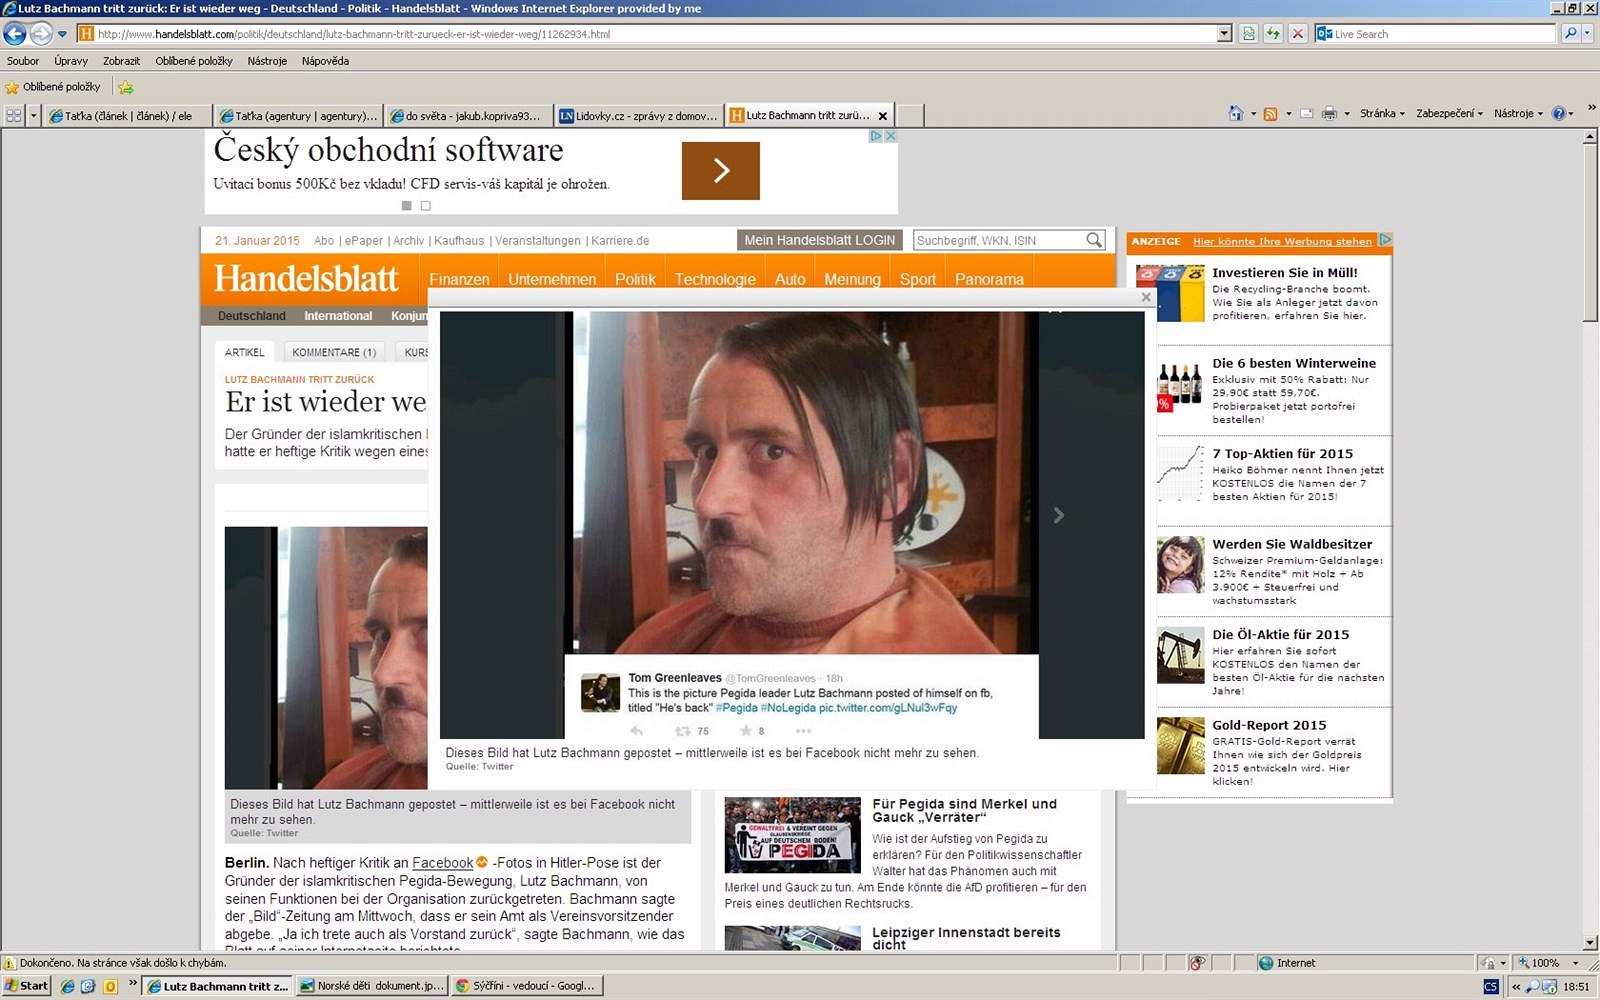Screen dimensions: 1600x1000
Task: Select the second ad carousel dot
Action: point(426,206)
